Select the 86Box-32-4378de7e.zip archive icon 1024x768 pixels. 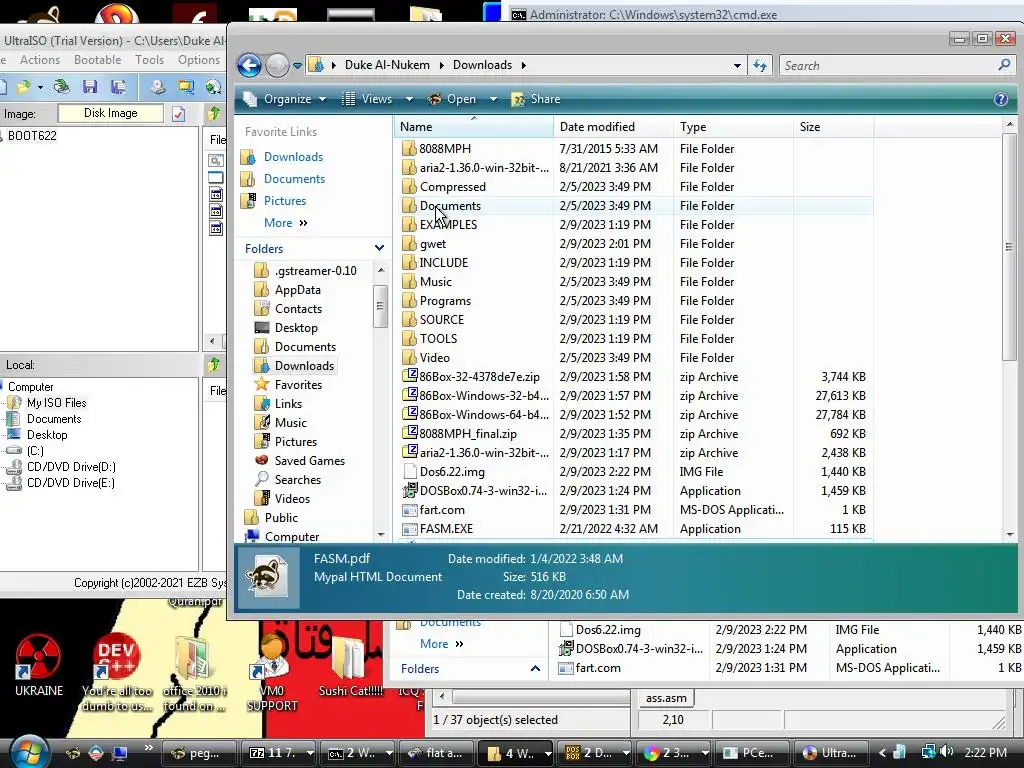tap(409, 376)
